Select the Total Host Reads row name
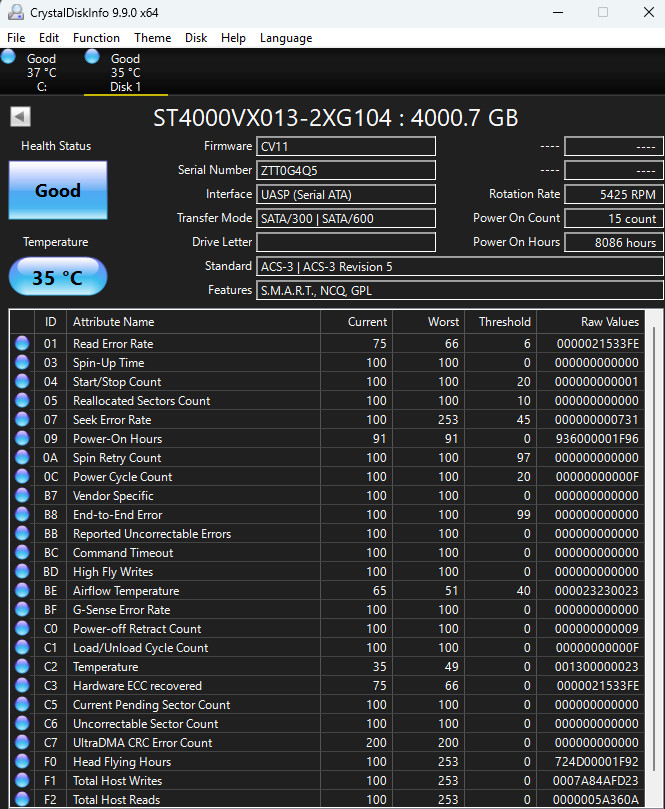665x809 pixels. coord(117,799)
